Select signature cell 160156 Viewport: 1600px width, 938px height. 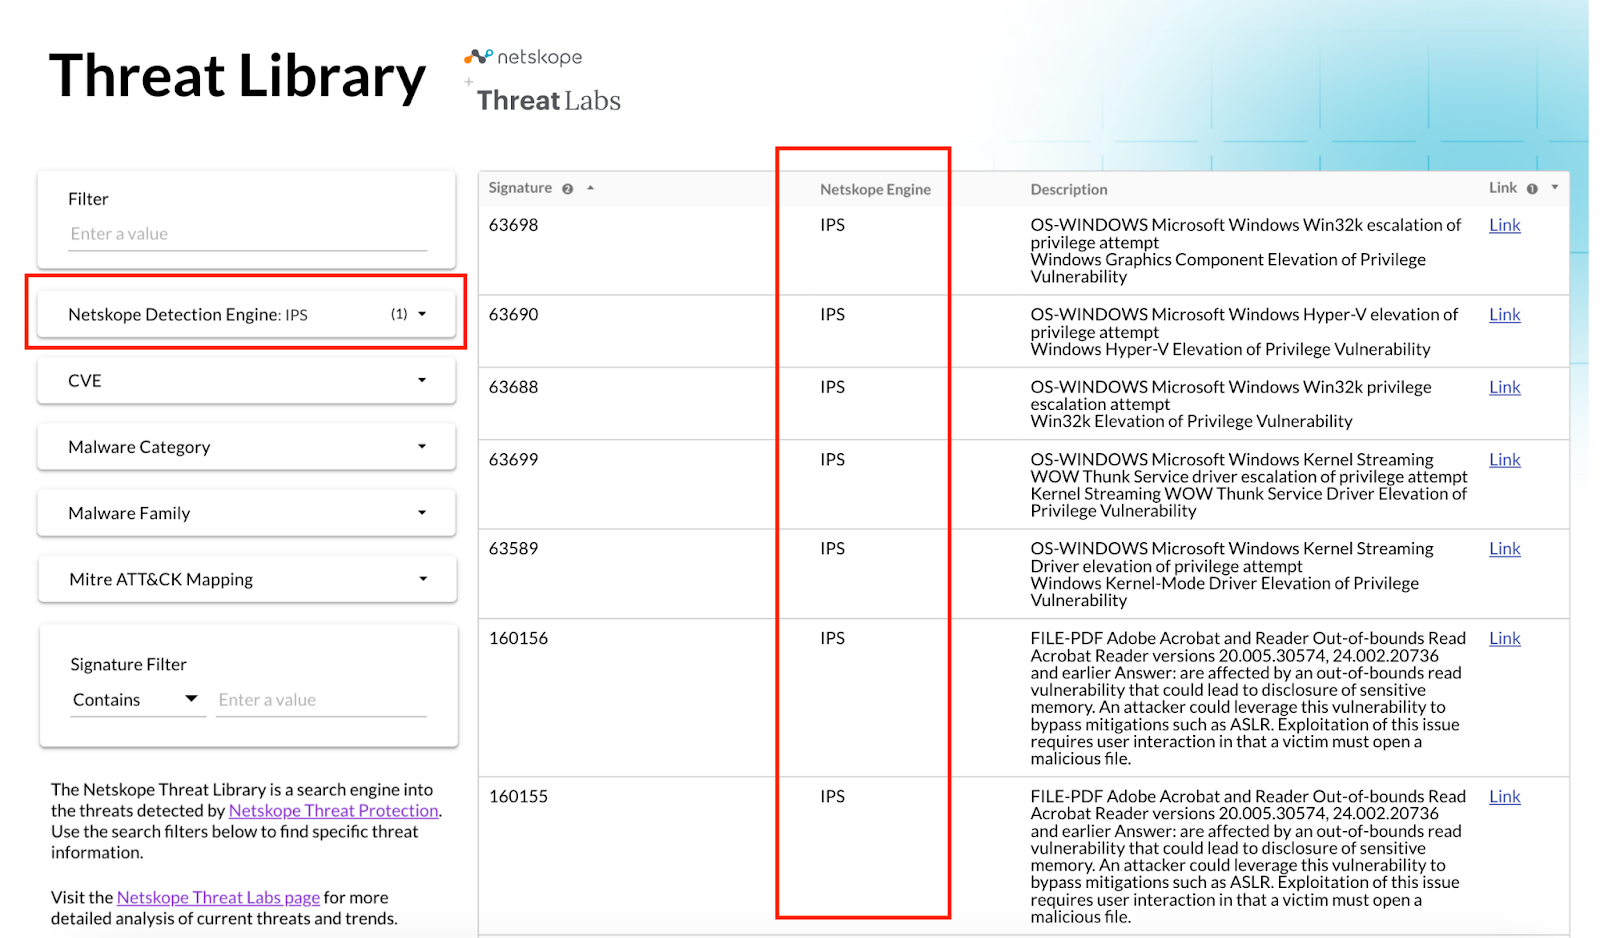coord(518,638)
